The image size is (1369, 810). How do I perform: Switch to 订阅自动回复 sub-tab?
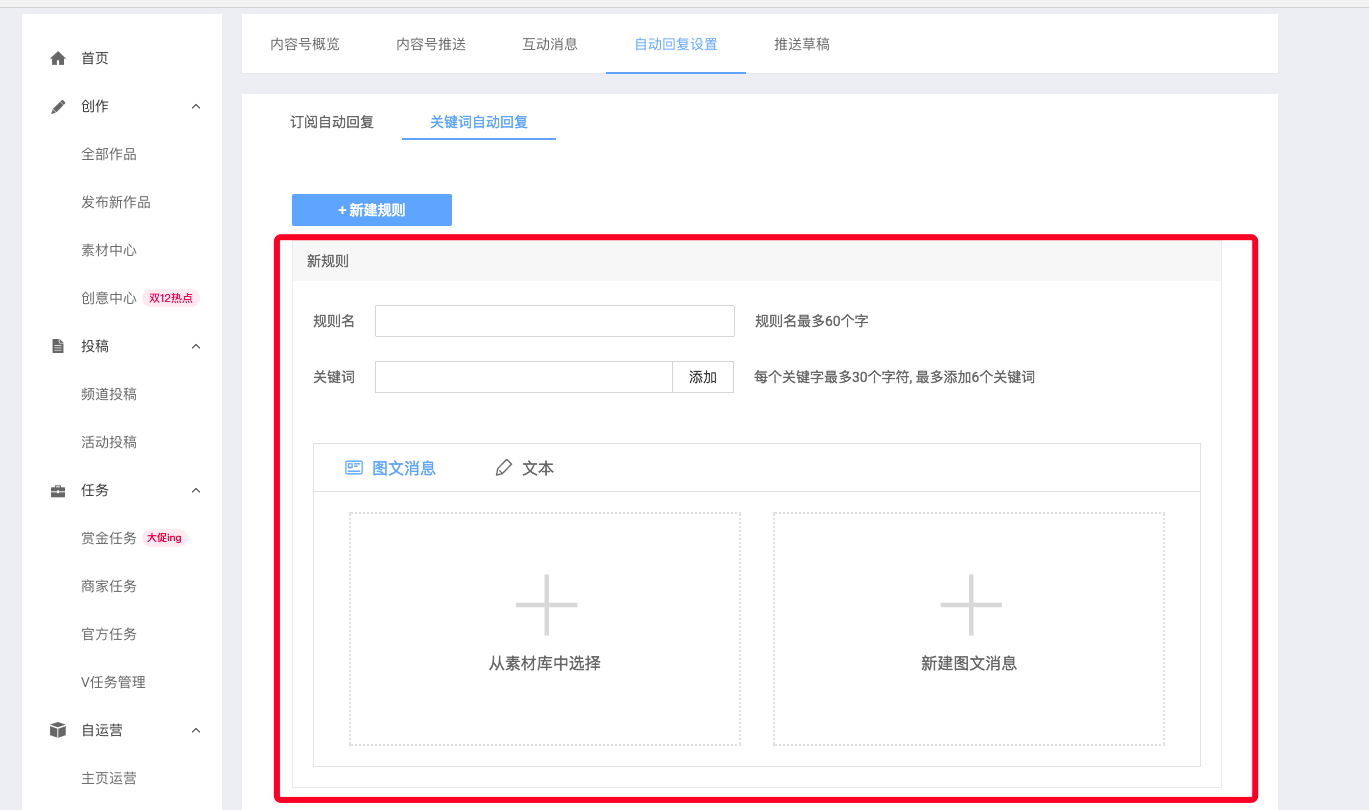point(332,122)
